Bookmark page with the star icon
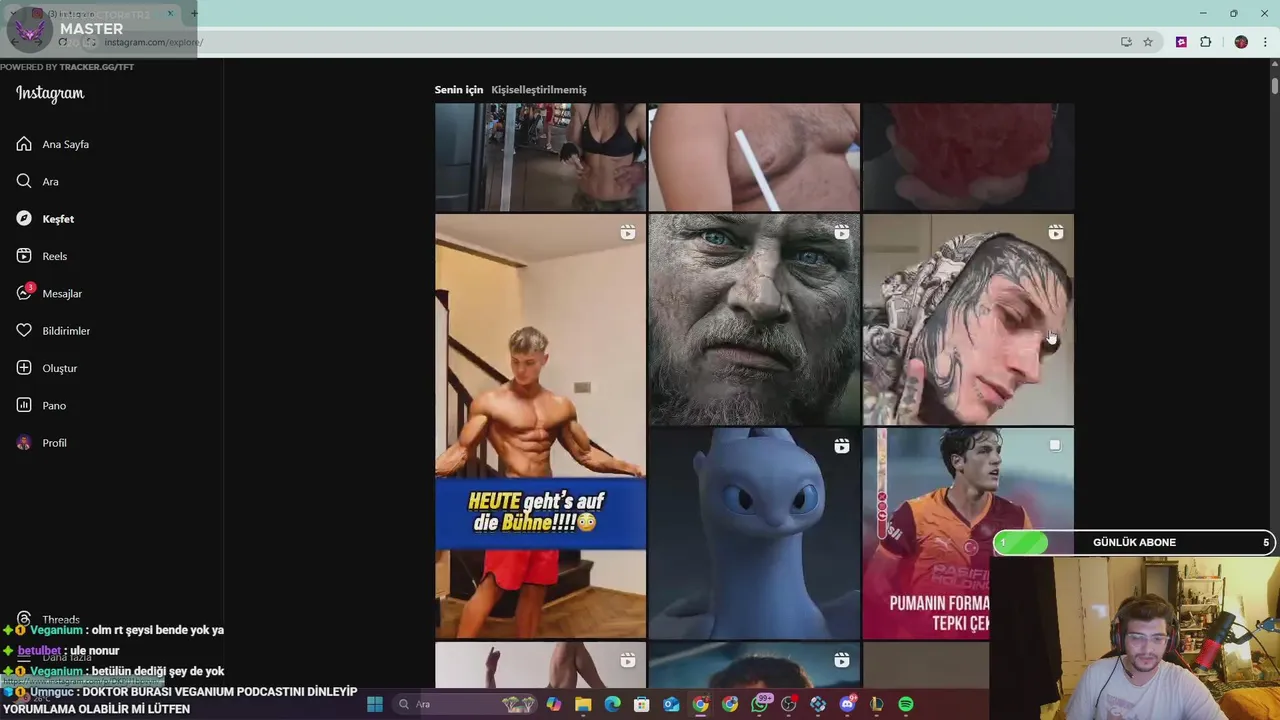The width and height of the screenshot is (1280, 720). click(1148, 42)
